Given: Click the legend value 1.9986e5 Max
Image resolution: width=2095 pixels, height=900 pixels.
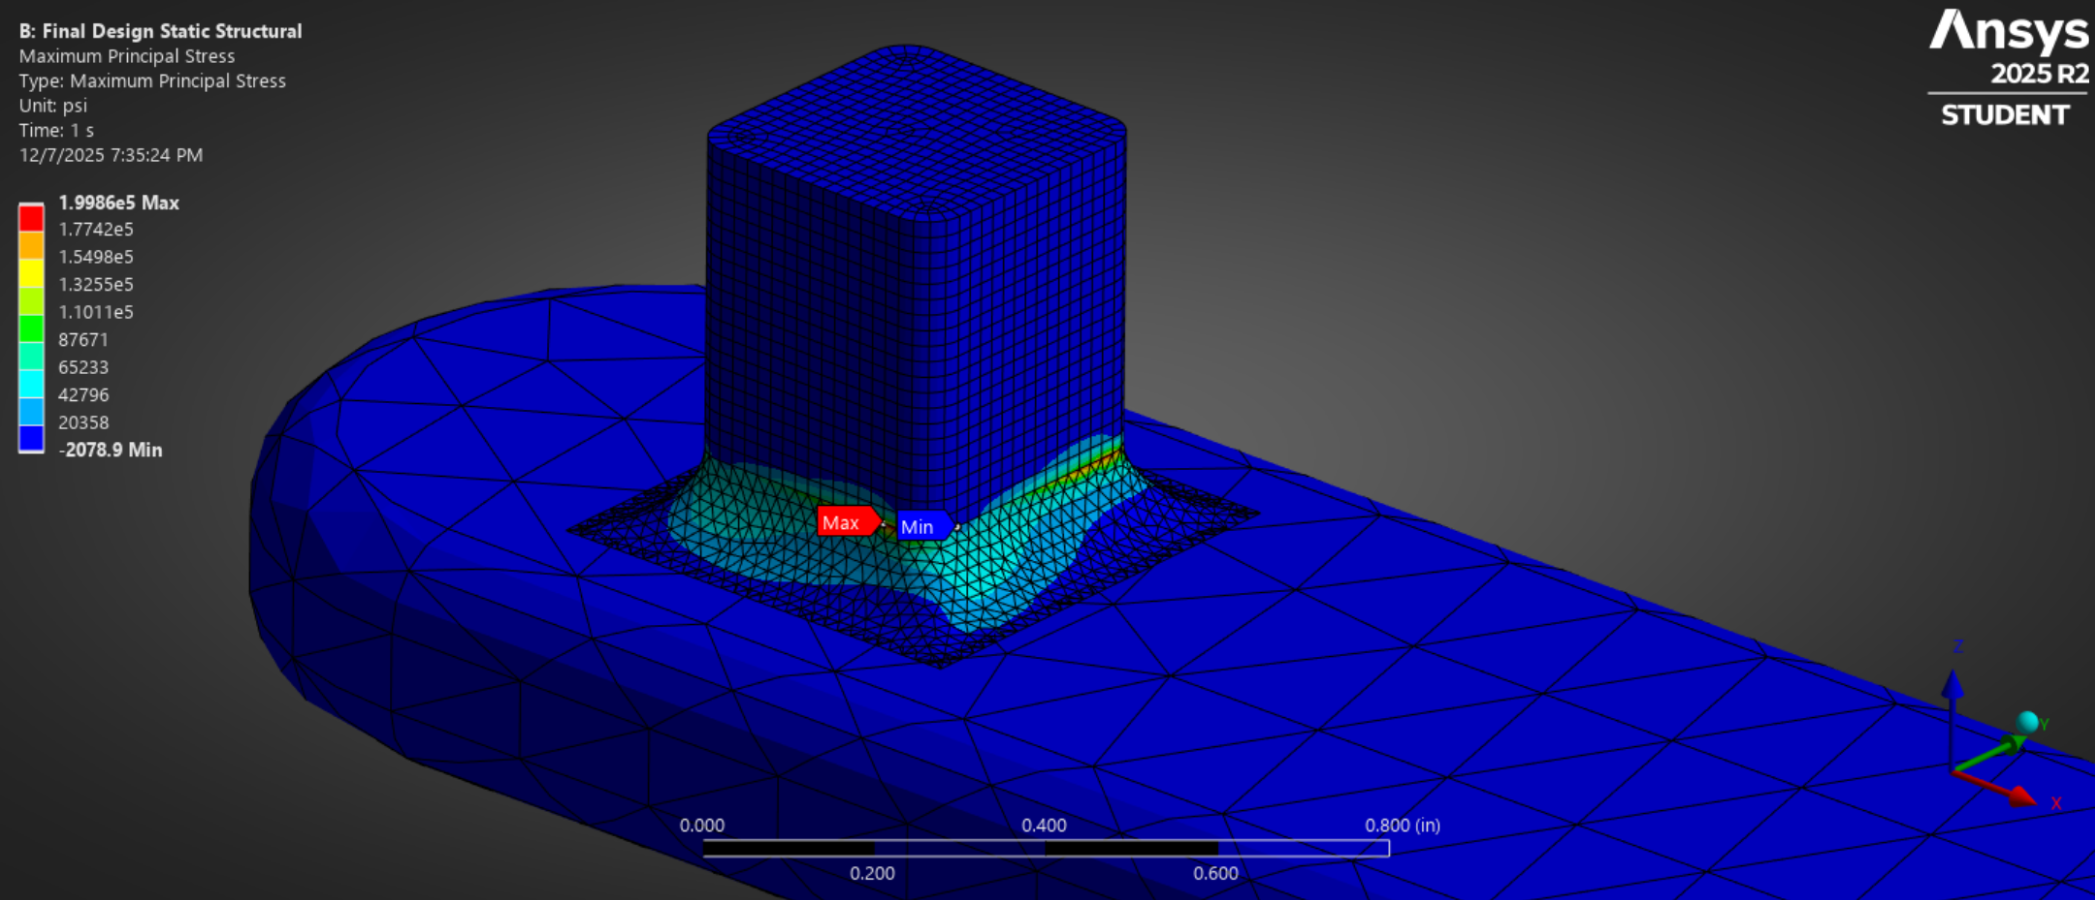Looking at the screenshot, I should pyautogui.click(x=119, y=203).
